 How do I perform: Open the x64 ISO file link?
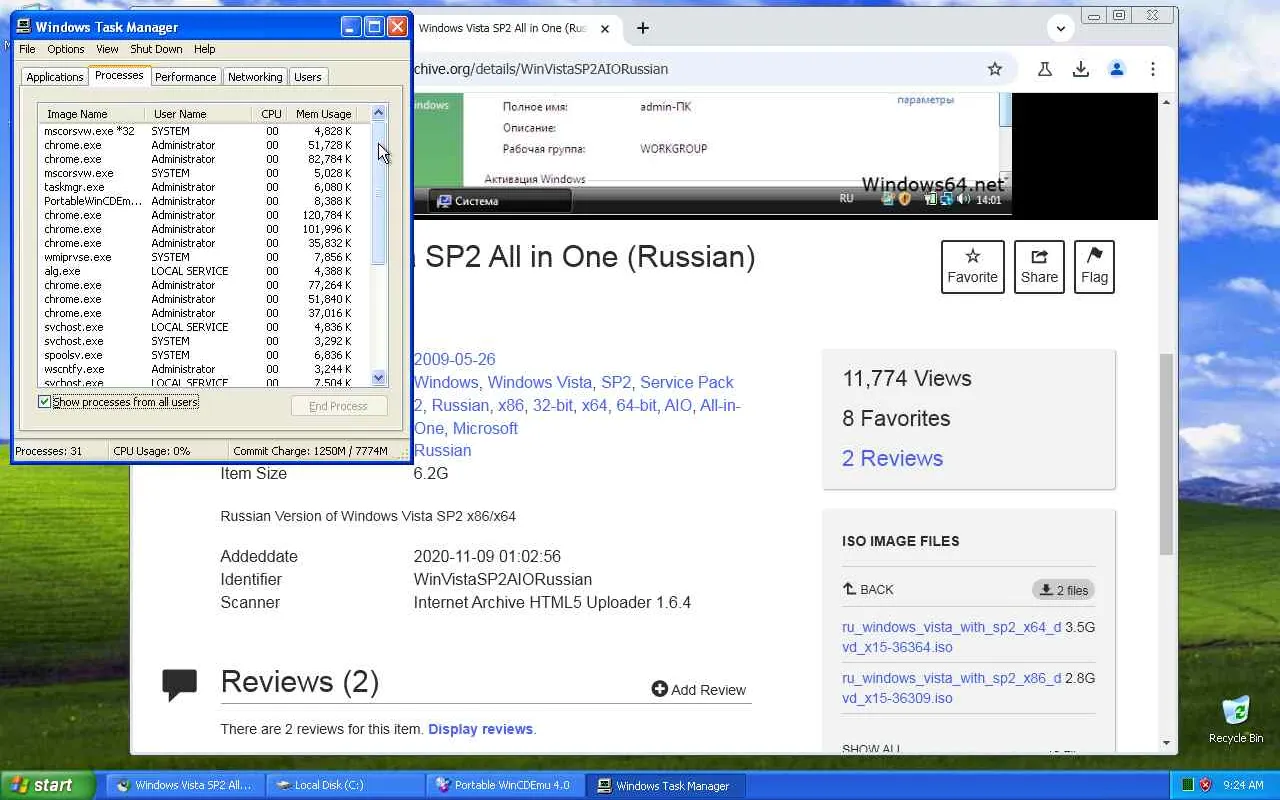952,637
